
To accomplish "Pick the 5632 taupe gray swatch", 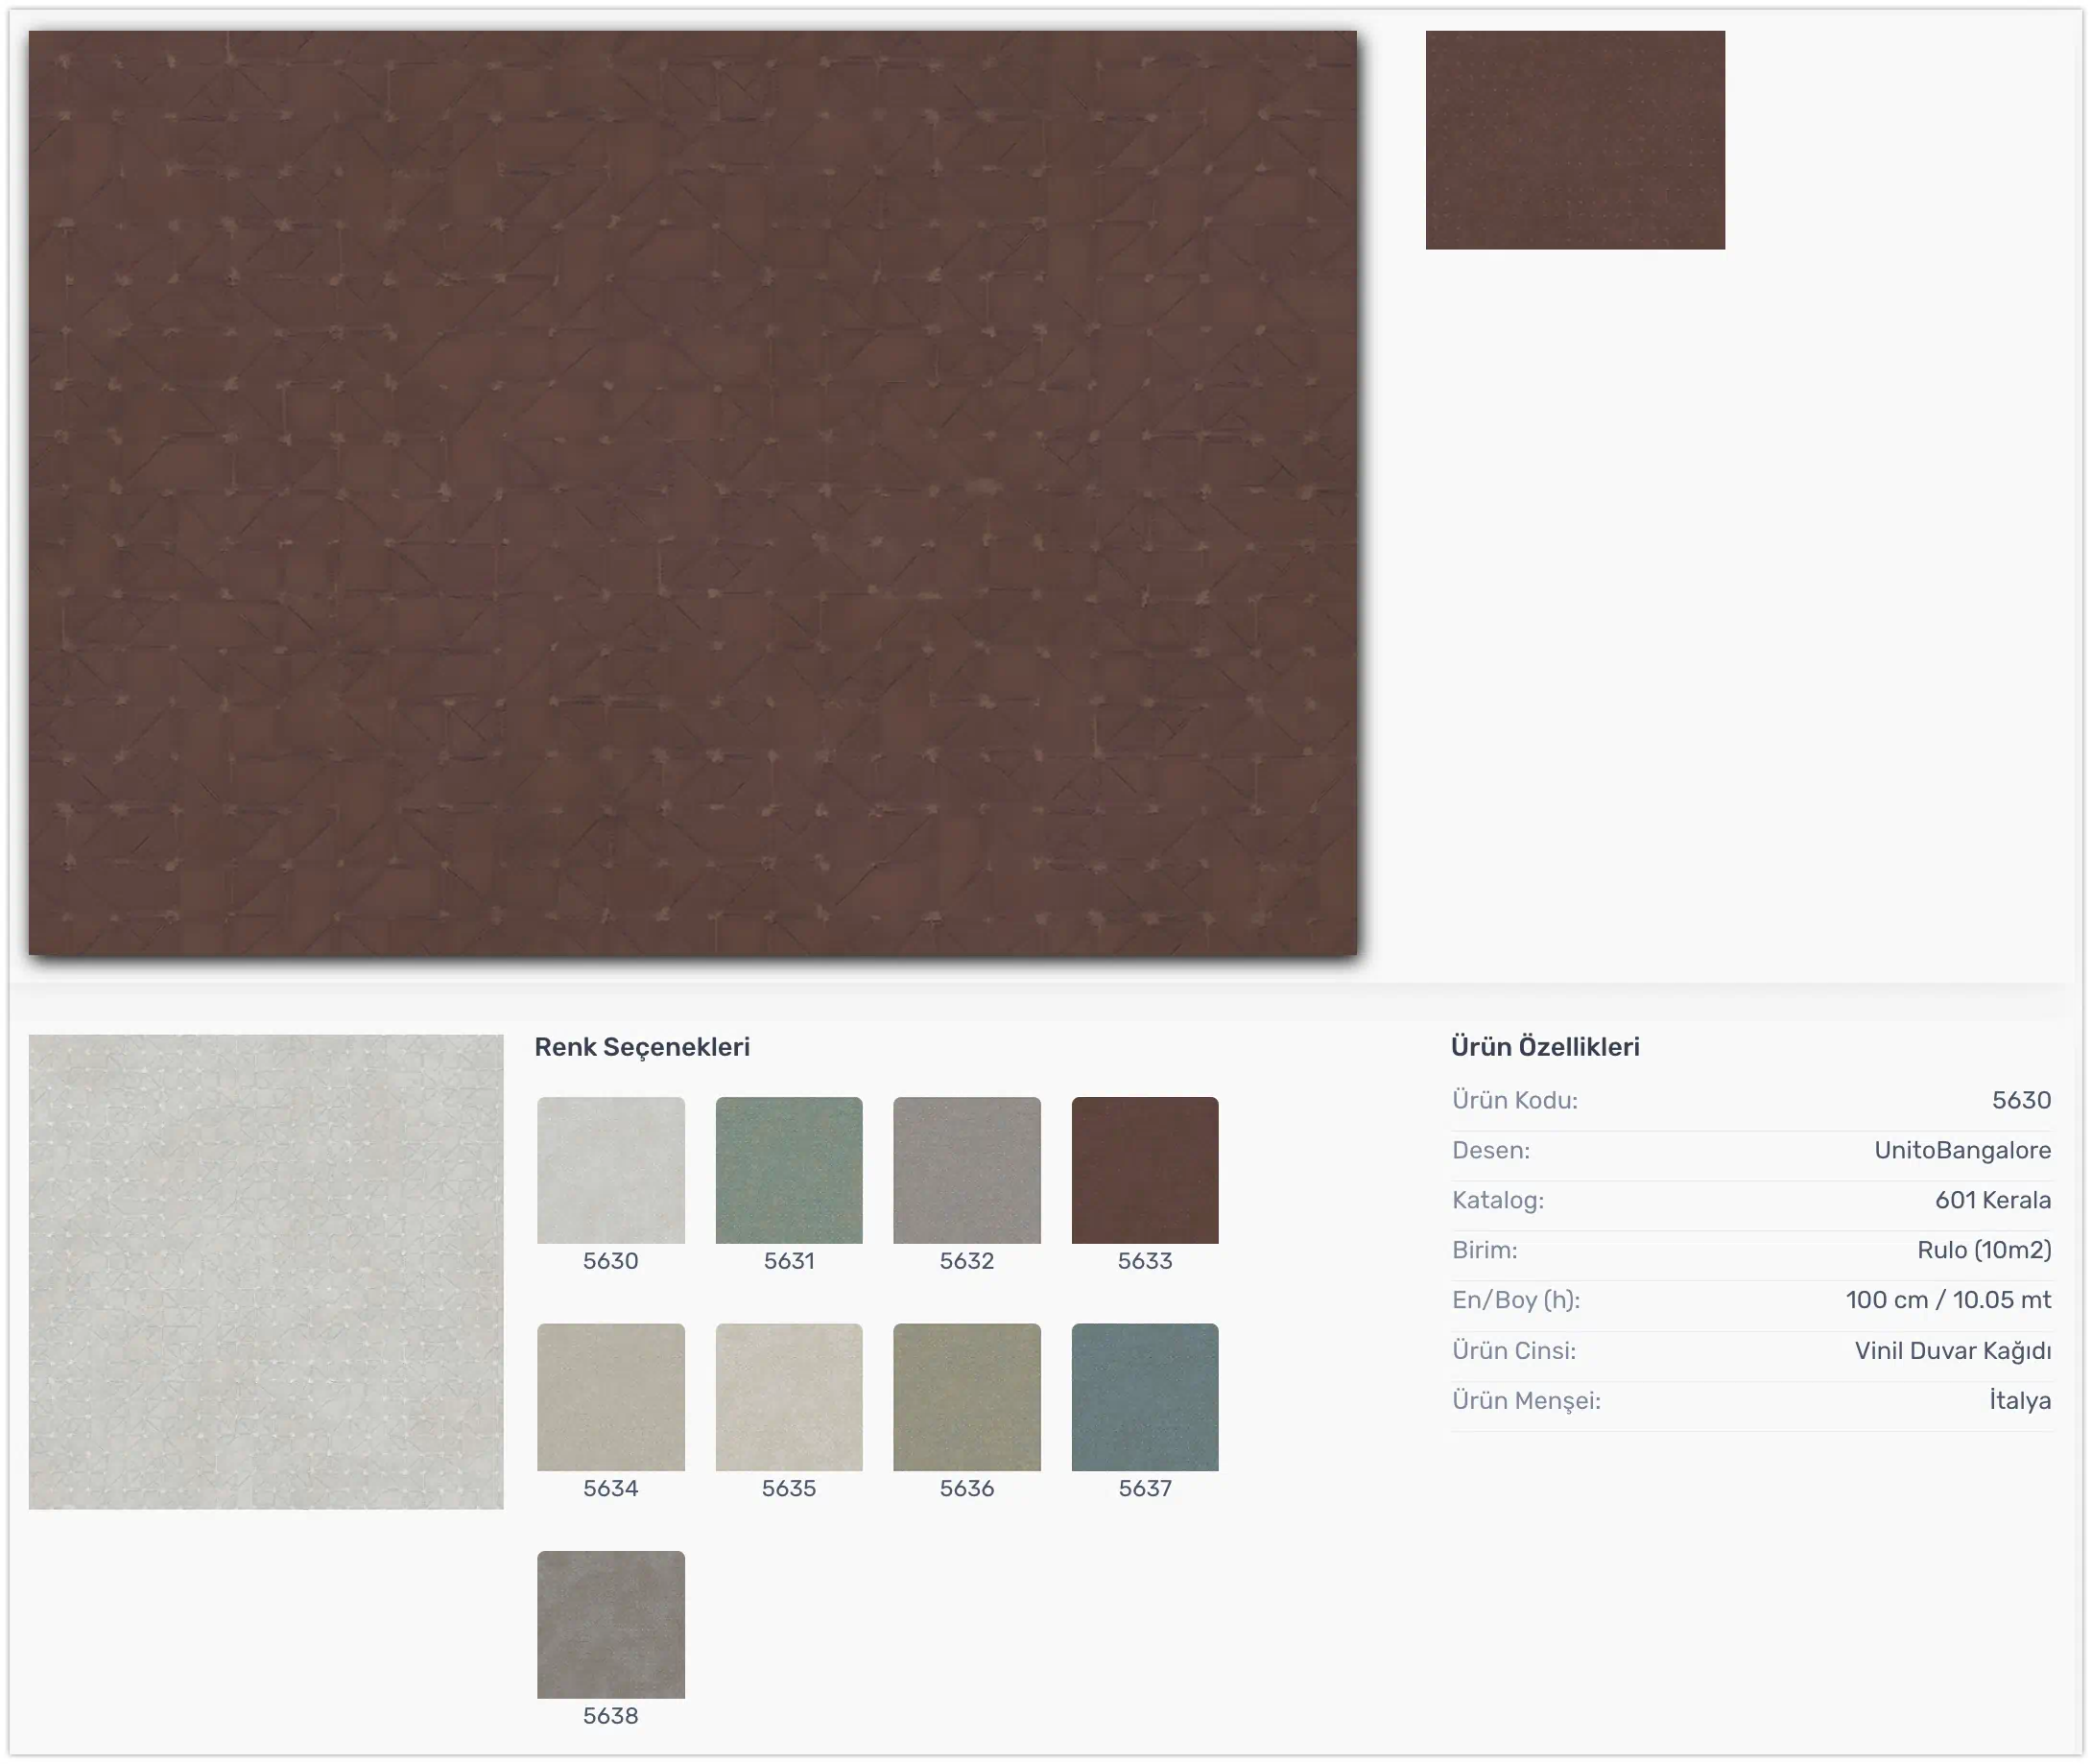I will tap(967, 1170).
